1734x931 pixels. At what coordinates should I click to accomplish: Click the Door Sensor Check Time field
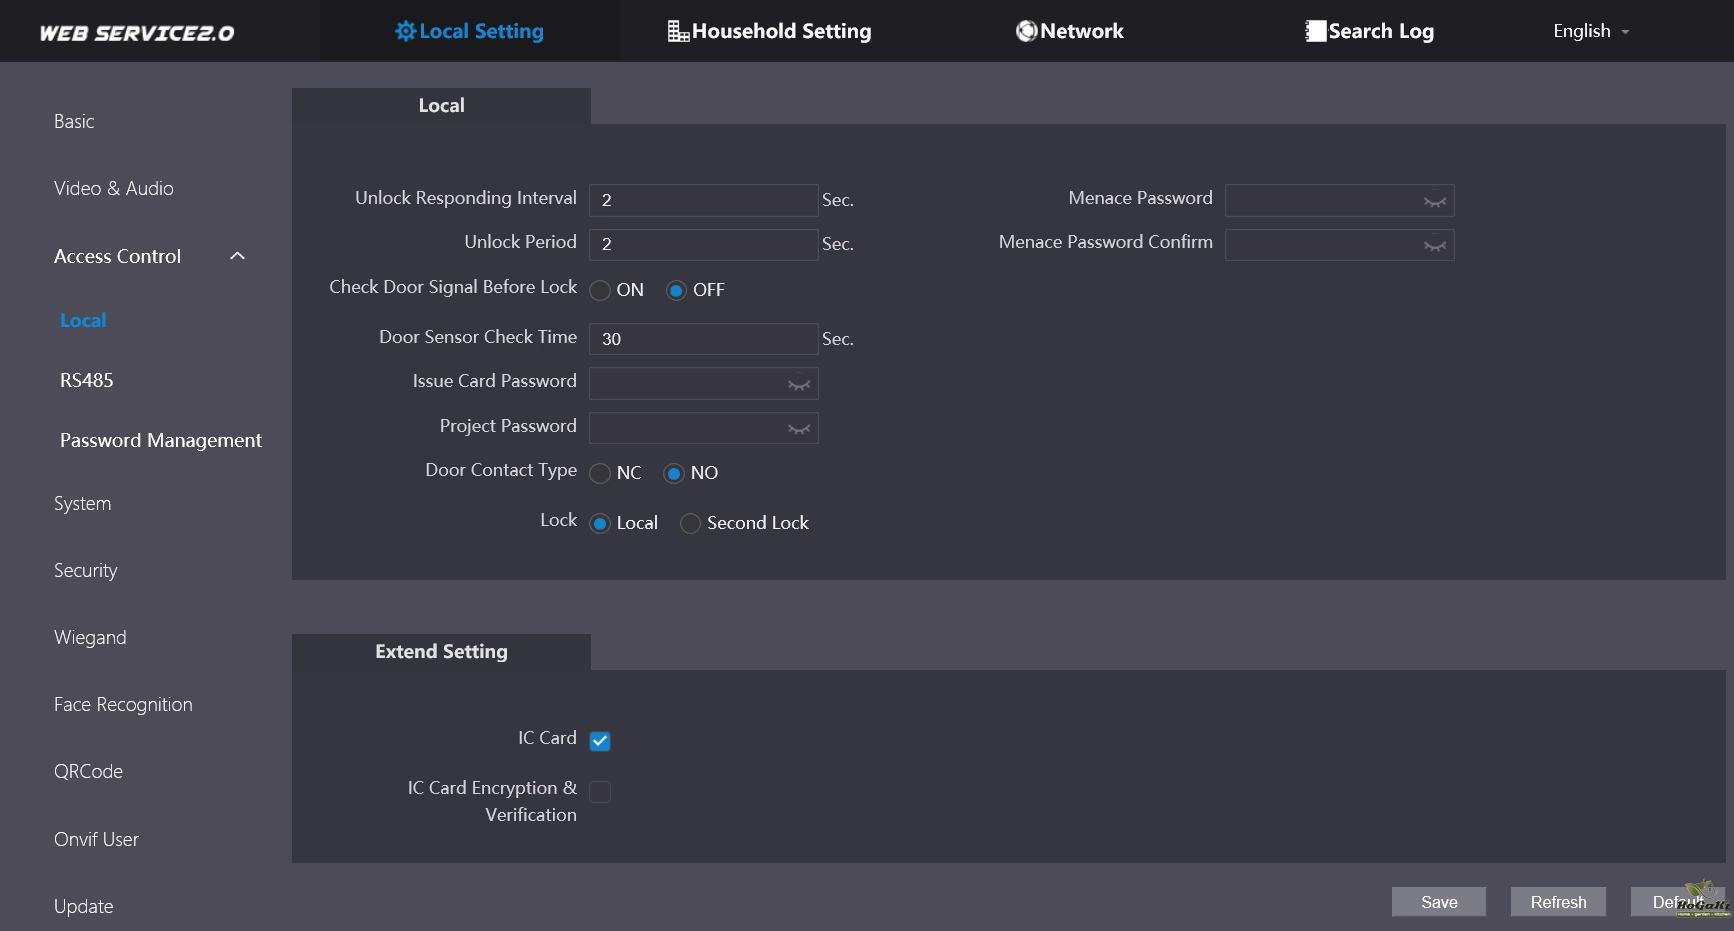(x=703, y=339)
